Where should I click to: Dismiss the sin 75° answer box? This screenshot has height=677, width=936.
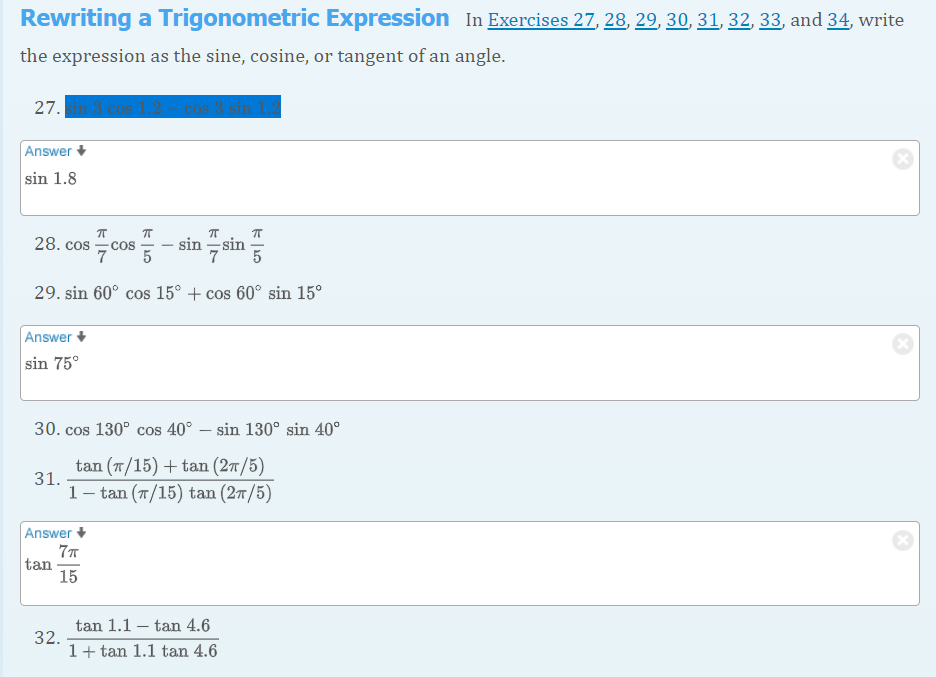pos(903,344)
